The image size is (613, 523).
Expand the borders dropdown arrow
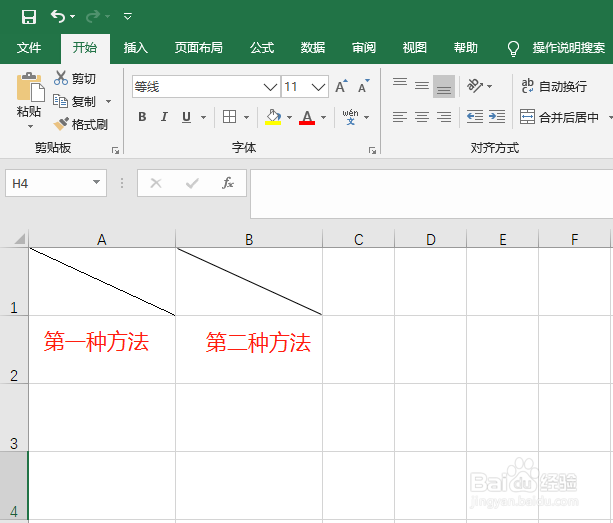[246, 117]
